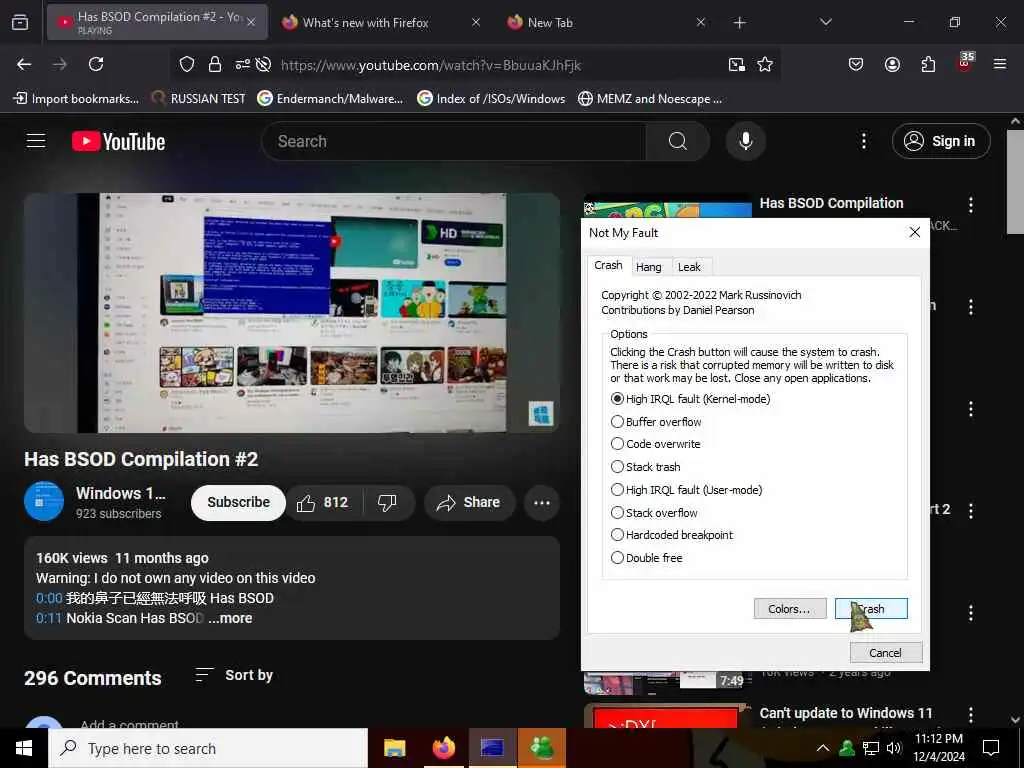
Task: Close the What's new with Firefox tab
Action: (475, 22)
